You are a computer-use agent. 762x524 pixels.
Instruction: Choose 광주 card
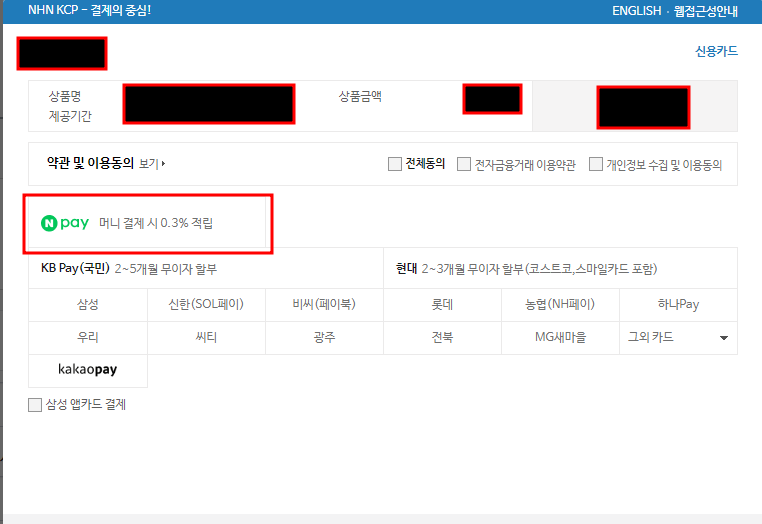(324, 337)
